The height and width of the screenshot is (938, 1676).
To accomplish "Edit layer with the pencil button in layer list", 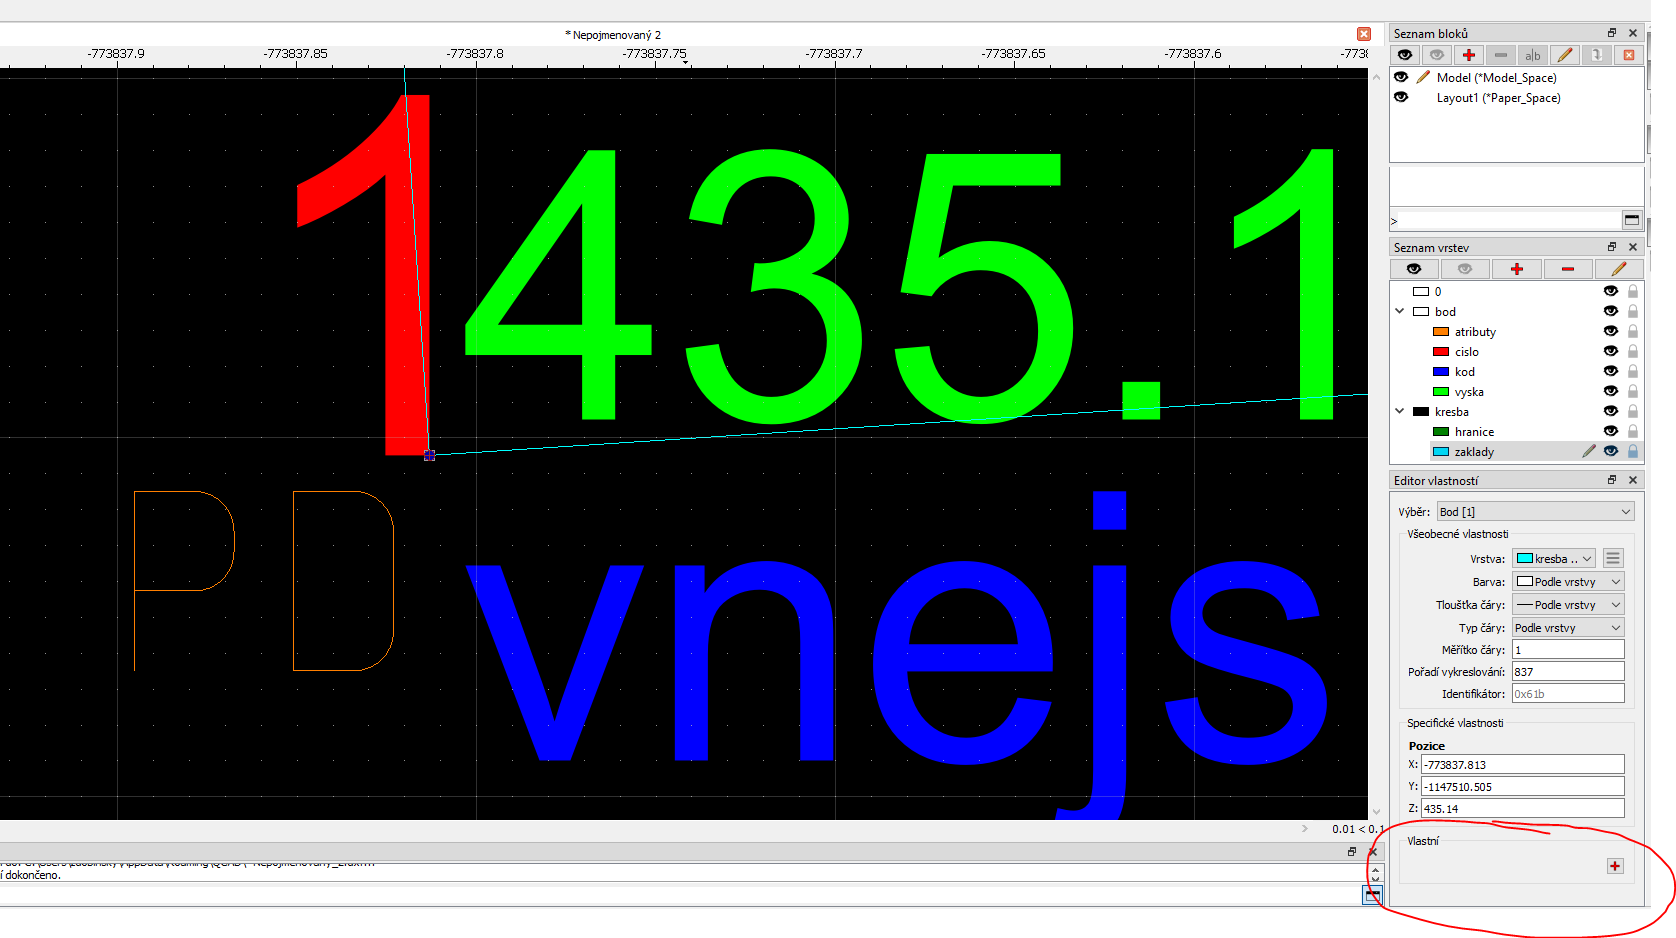I will pyautogui.click(x=1619, y=269).
